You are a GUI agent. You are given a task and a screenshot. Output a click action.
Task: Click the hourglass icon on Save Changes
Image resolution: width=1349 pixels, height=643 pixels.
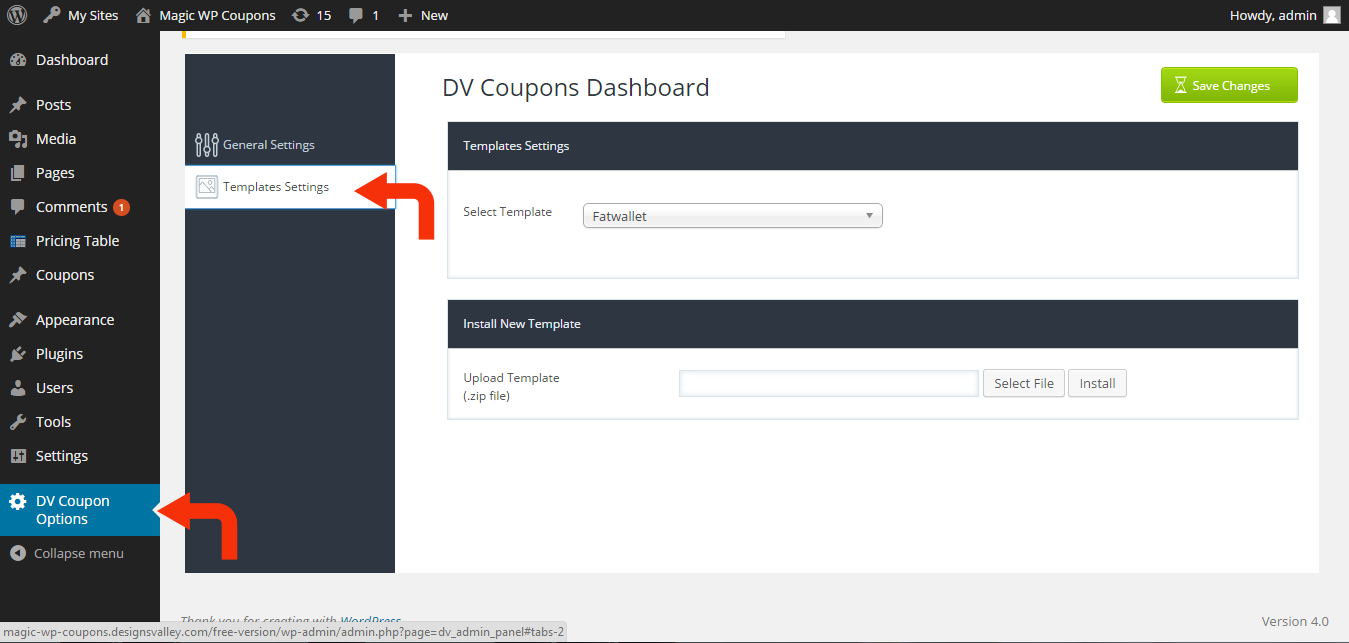(1181, 86)
